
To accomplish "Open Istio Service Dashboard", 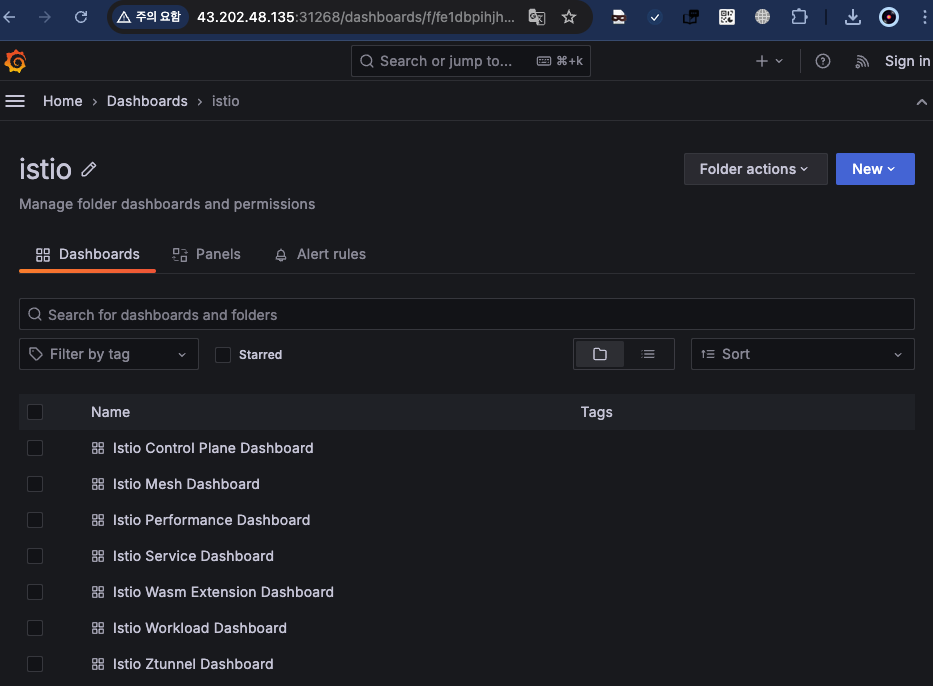I will [193, 556].
